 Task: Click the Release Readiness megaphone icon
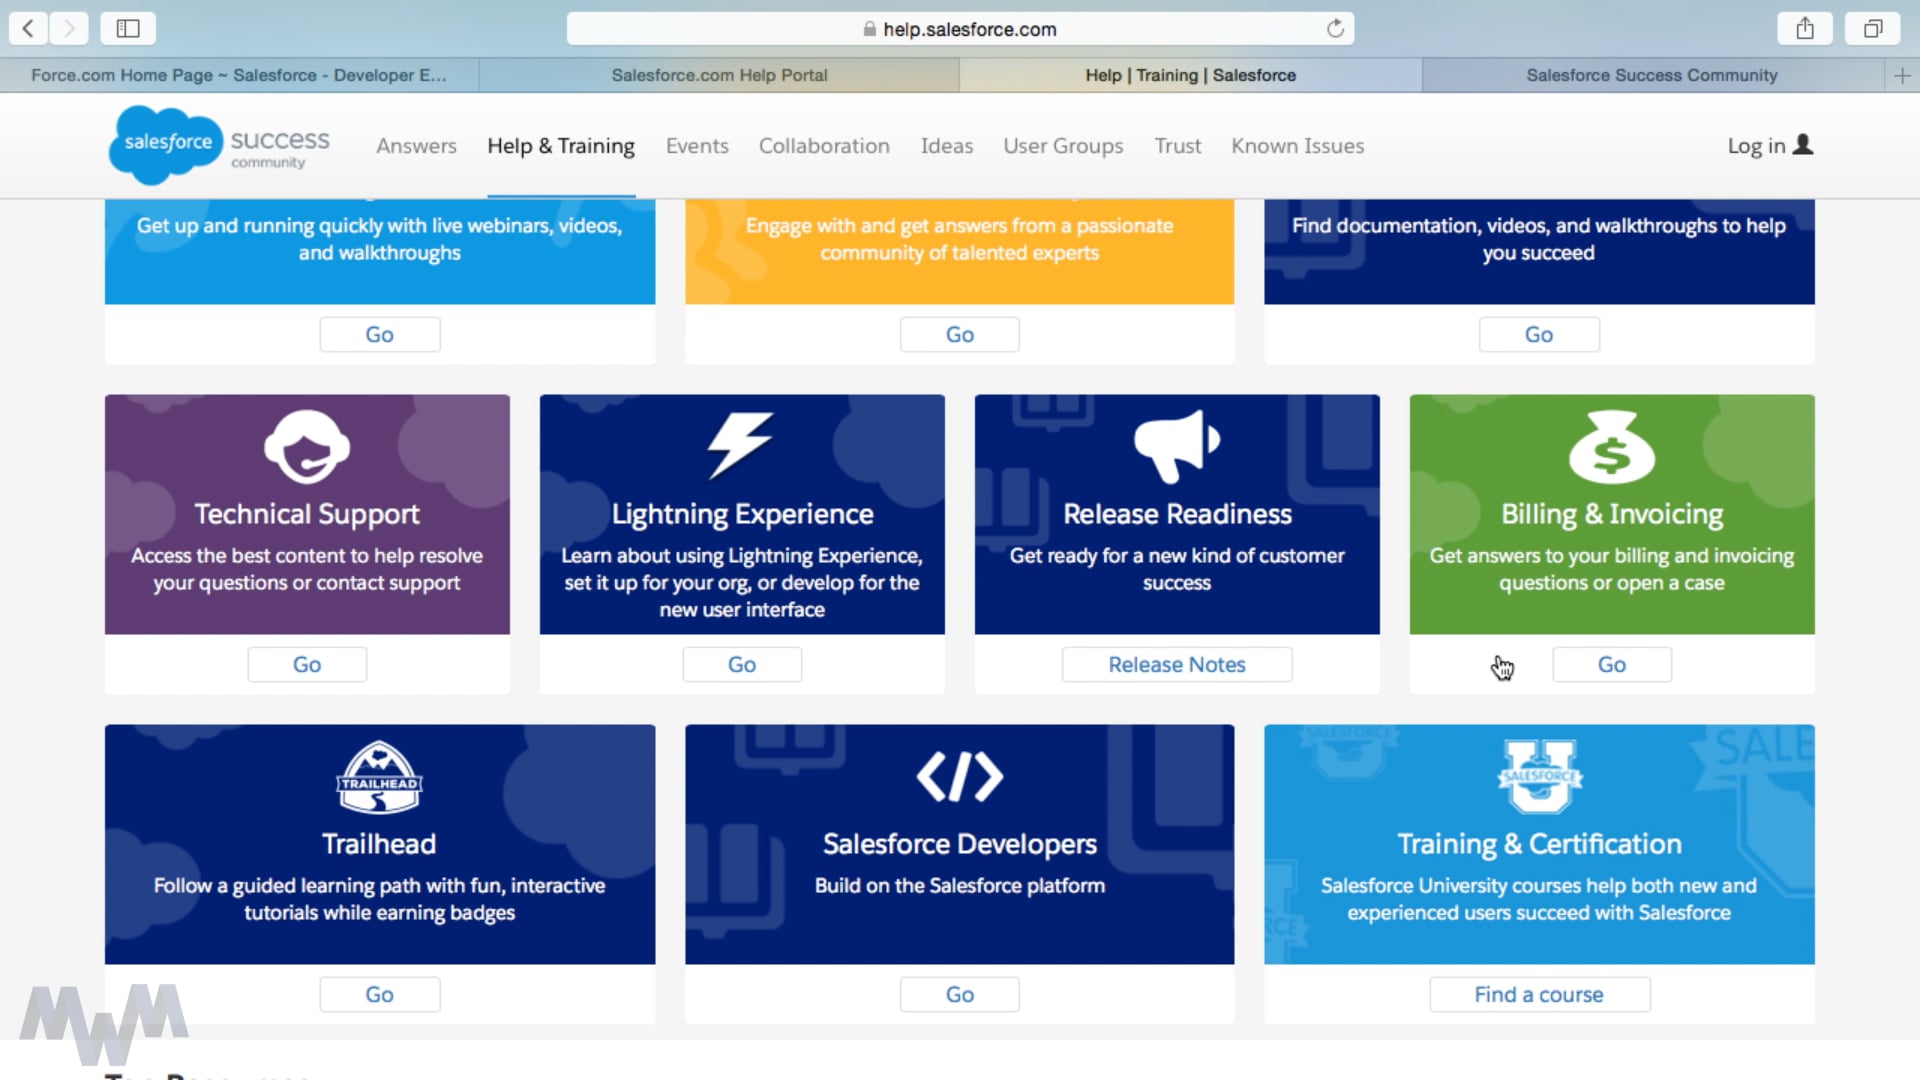[1177, 446]
